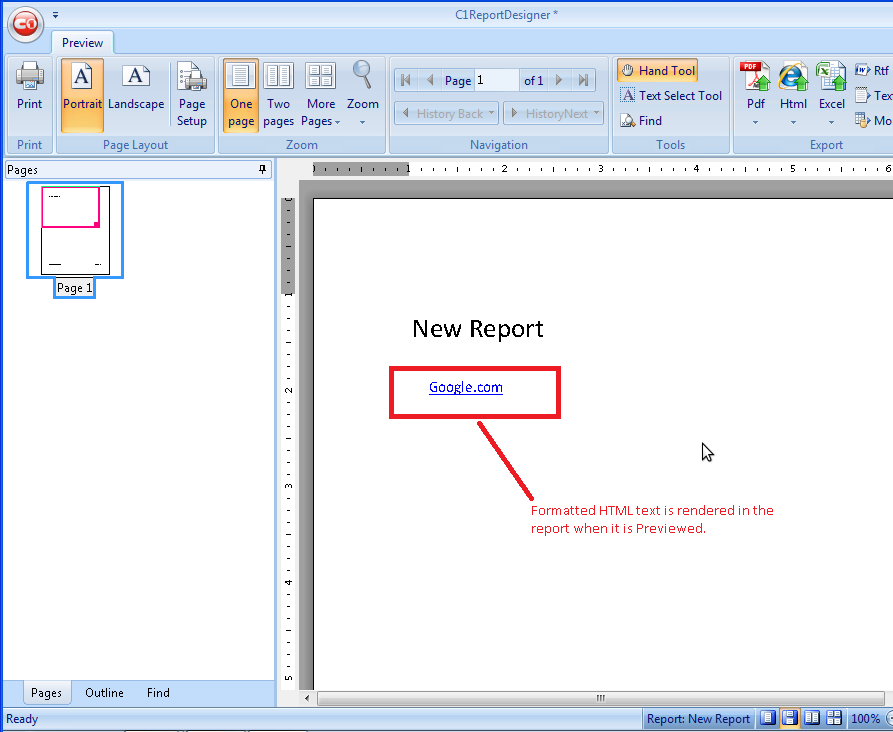Switch to continuous view in status bar

tap(789, 718)
